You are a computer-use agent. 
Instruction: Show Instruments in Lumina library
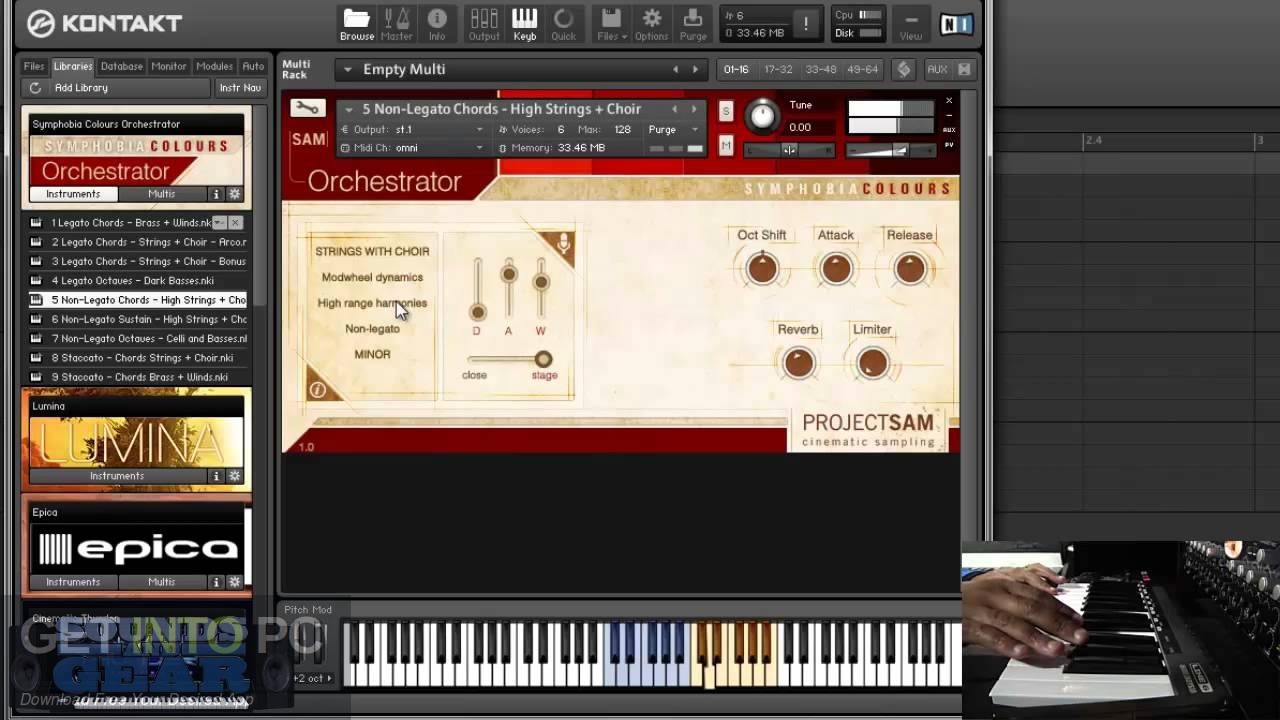117,476
